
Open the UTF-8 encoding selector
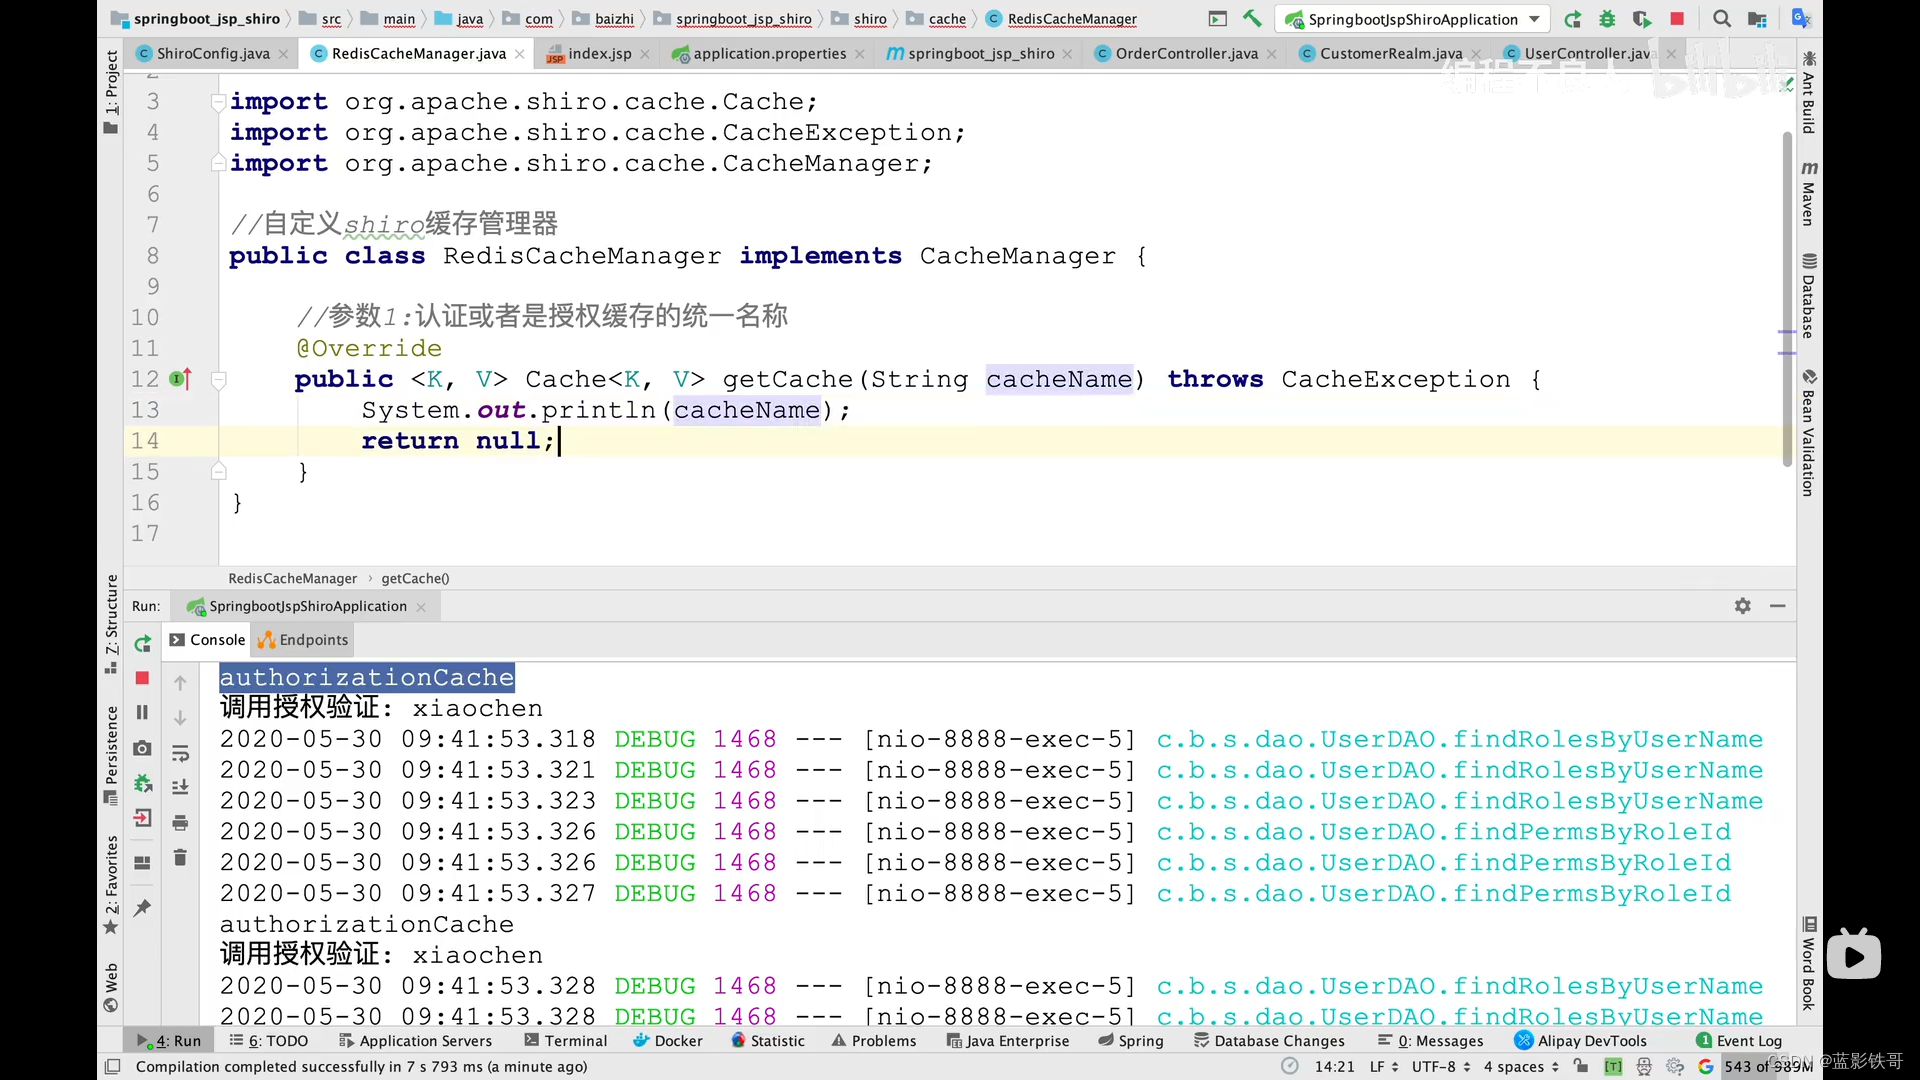click(1441, 1067)
